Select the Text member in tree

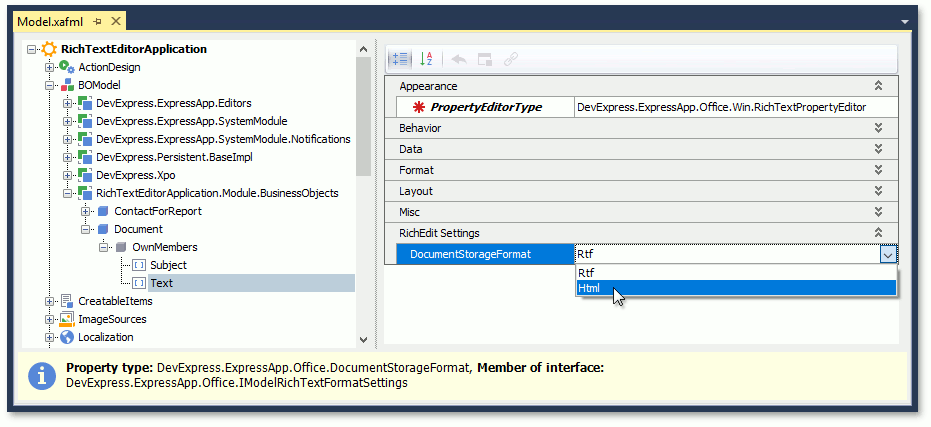click(162, 283)
